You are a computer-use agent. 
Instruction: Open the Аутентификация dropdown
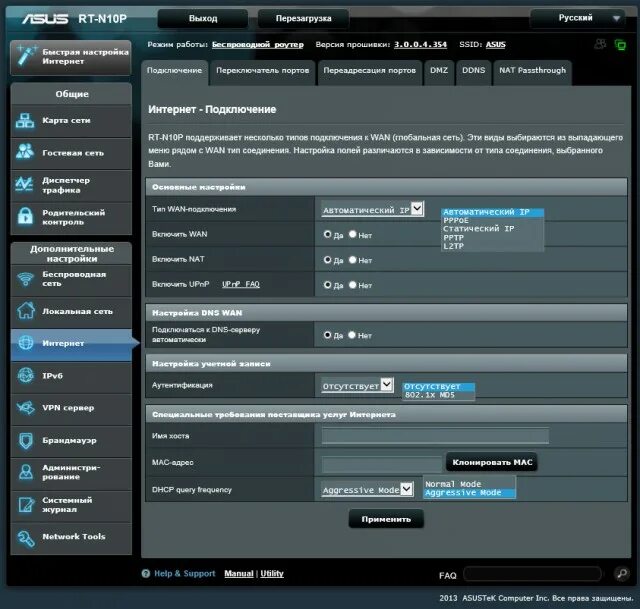(357, 385)
